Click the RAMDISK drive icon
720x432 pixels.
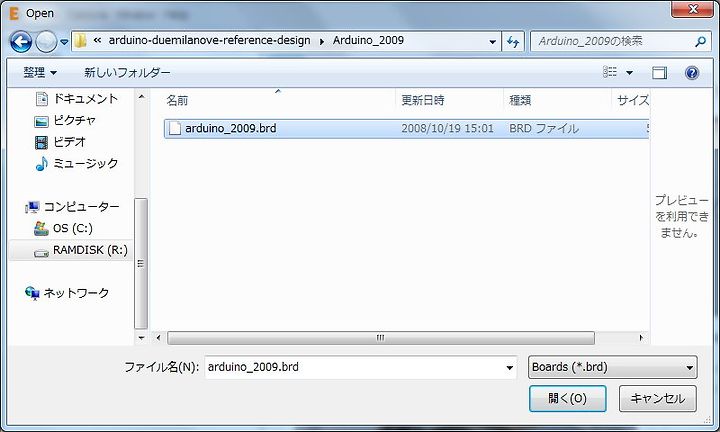41,253
